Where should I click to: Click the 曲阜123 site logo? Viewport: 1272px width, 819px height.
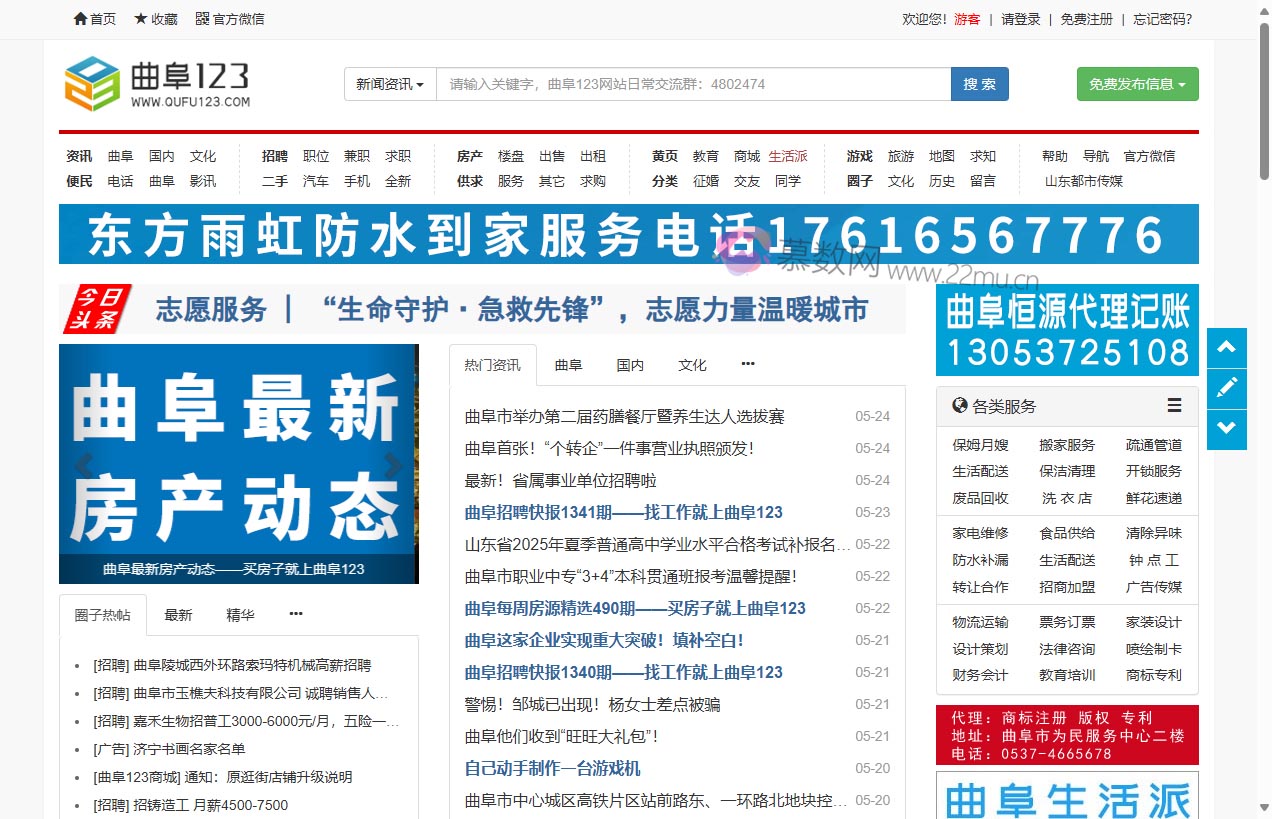pos(157,84)
